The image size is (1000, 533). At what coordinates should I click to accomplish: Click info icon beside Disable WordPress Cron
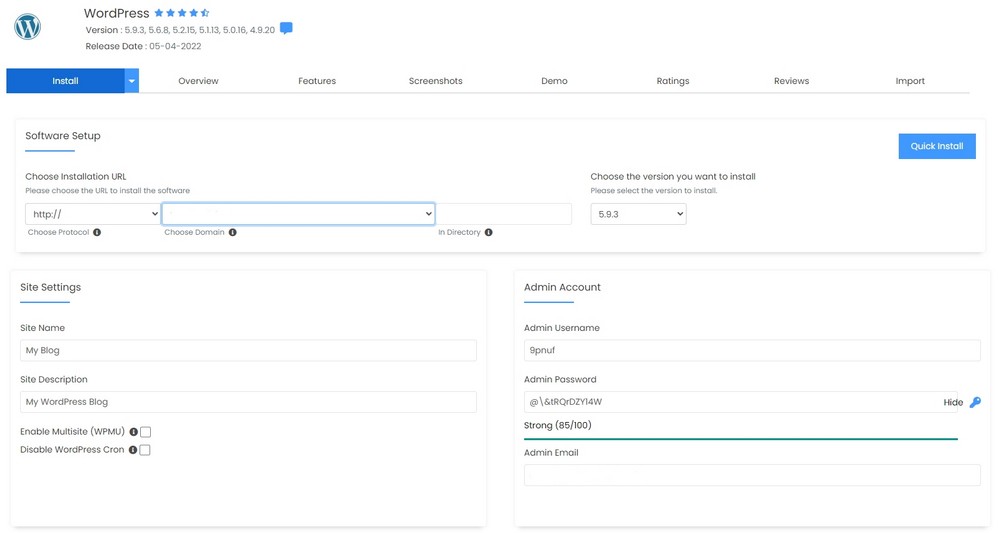pos(132,450)
